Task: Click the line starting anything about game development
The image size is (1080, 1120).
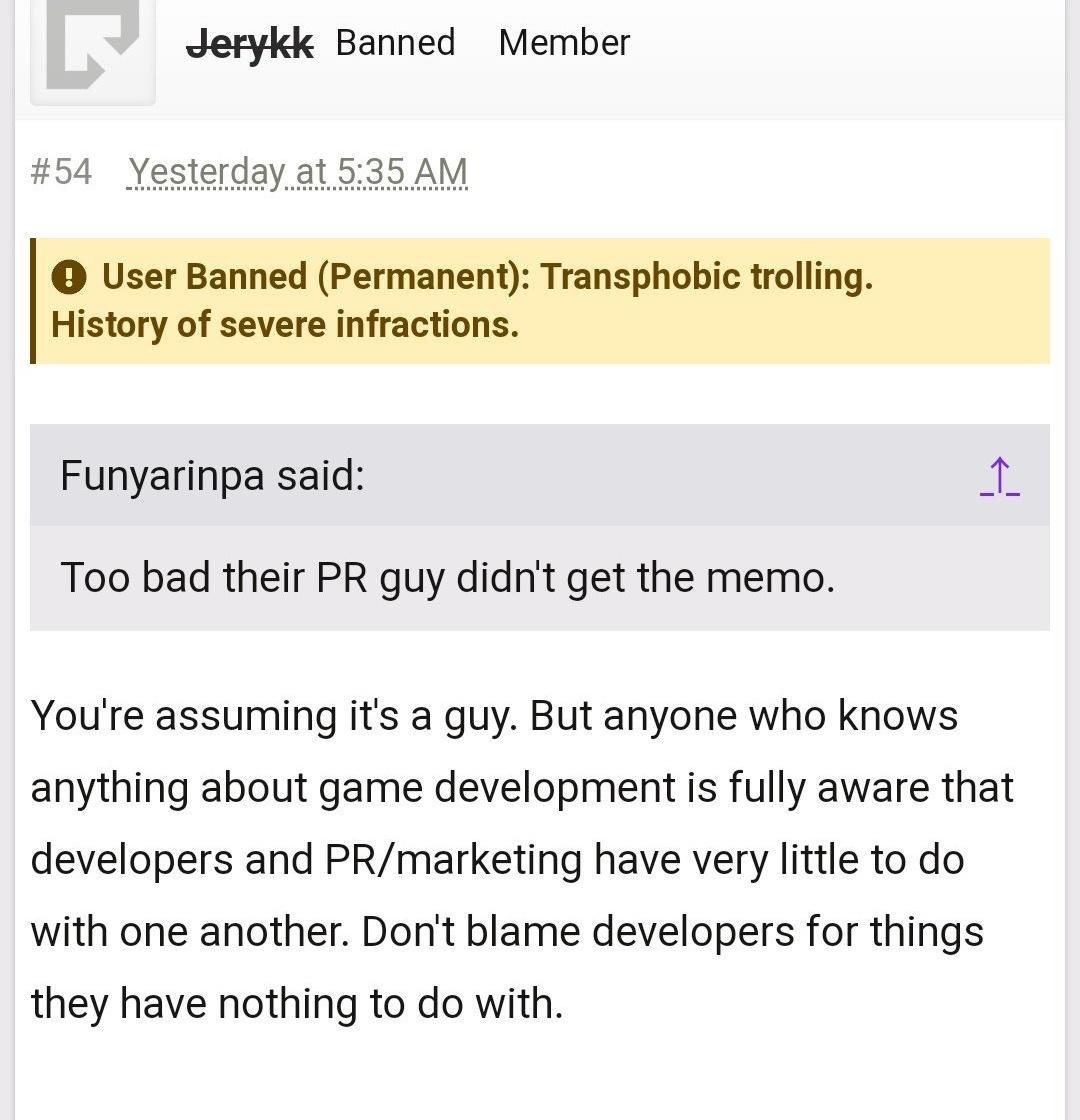Action: pos(521,788)
